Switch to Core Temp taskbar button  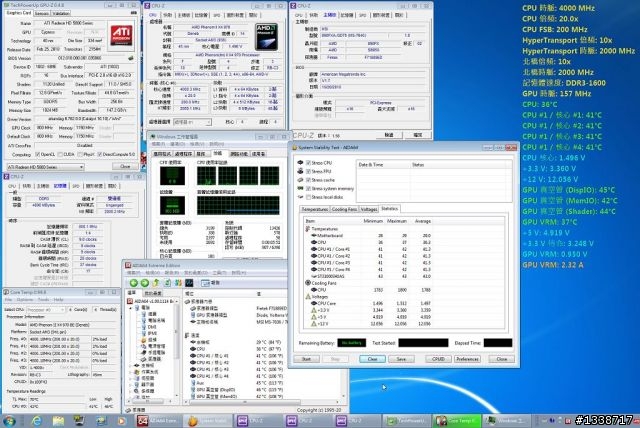pyautogui.click(x=457, y=420)
